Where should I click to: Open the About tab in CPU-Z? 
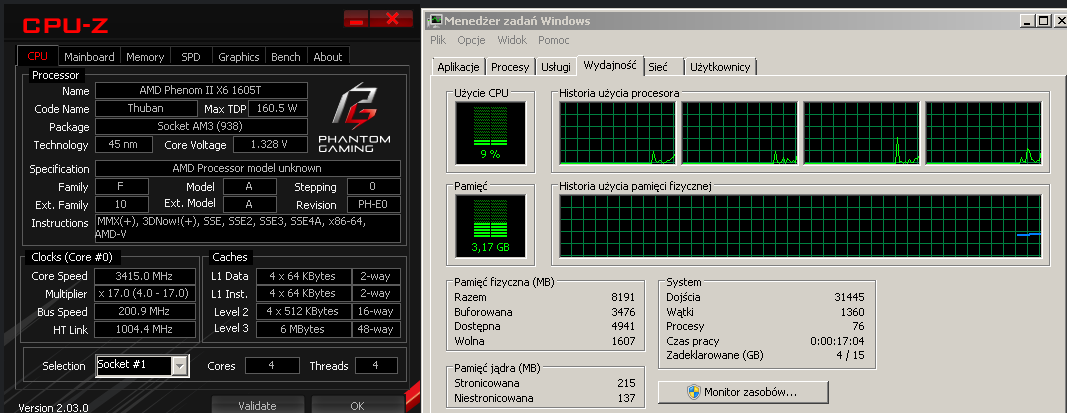(x=328, y=56)
